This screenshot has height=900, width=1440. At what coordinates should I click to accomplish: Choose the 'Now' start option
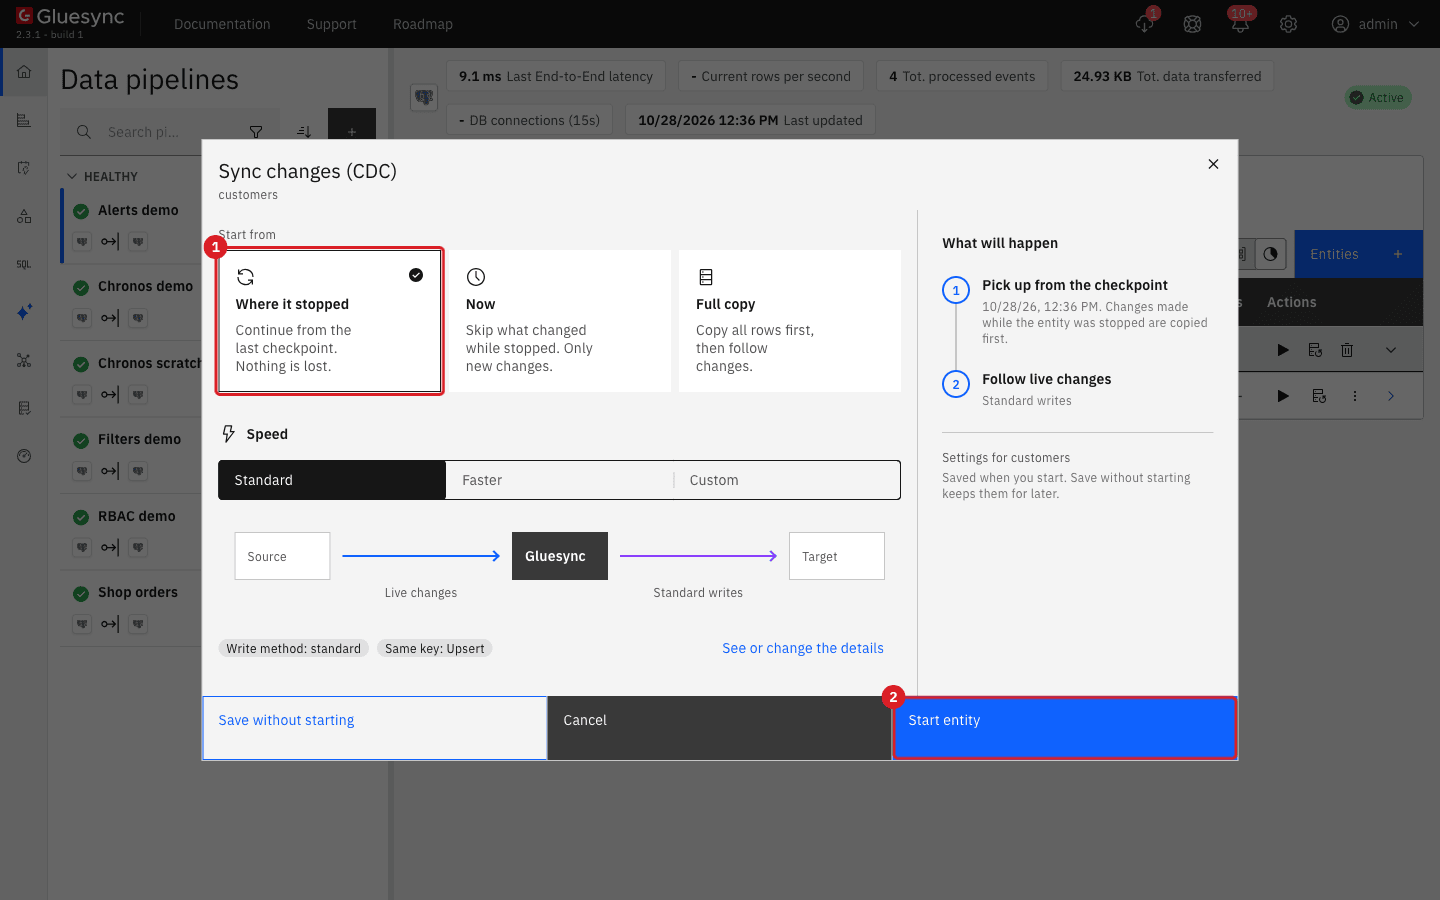click(560, 321)
